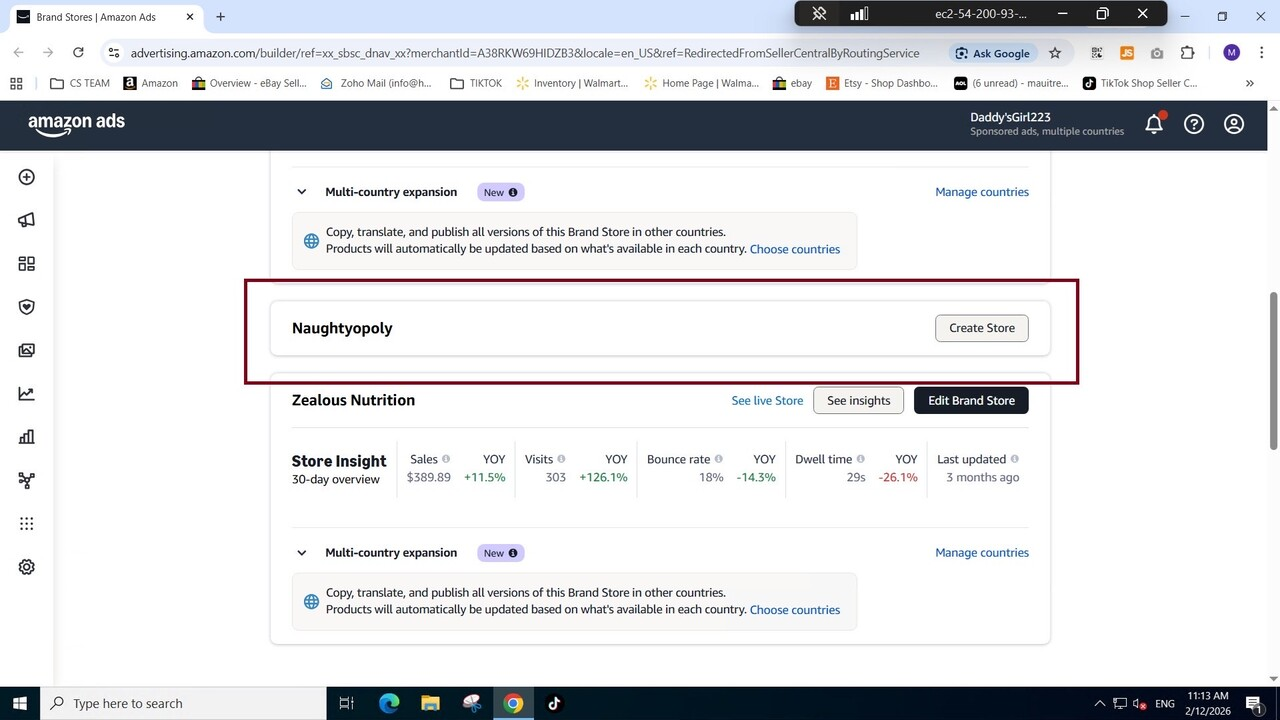Open the shield brand protection icon
Screen dimensions: 1280x720
point(27,307)
